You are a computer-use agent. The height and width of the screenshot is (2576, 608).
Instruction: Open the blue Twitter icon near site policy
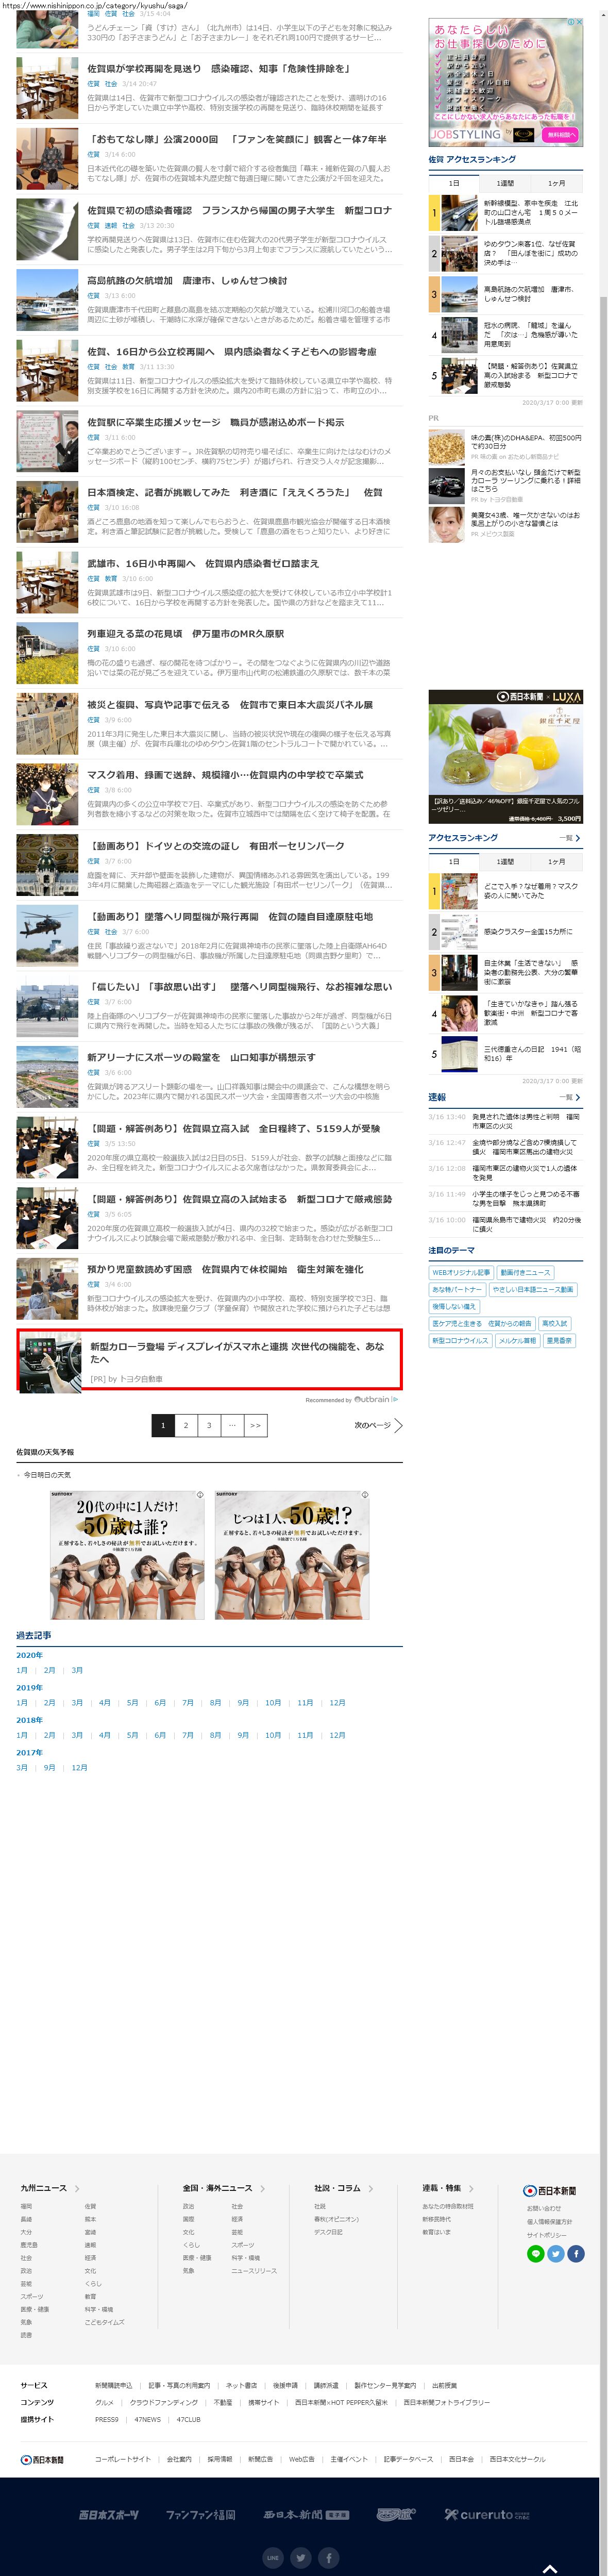click(555, 2254)
